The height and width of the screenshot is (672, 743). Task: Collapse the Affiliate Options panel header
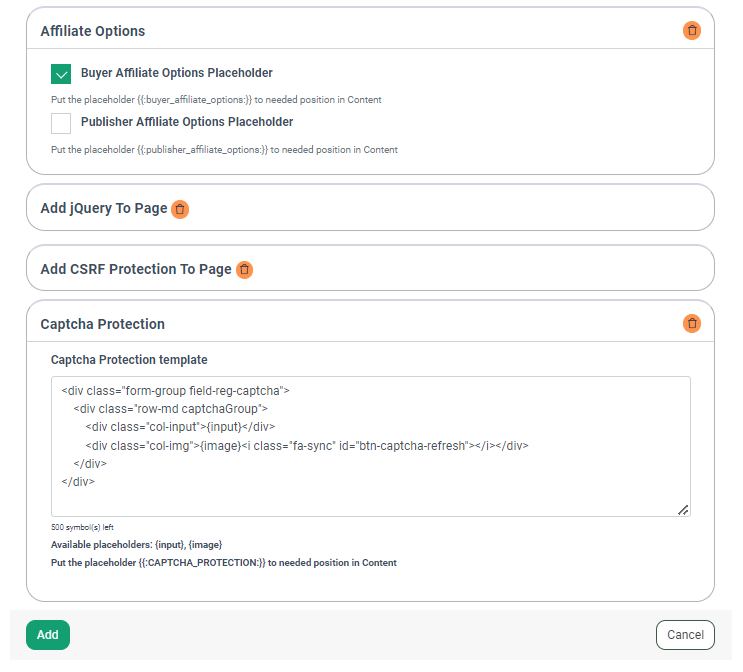[x=93, y=31]
